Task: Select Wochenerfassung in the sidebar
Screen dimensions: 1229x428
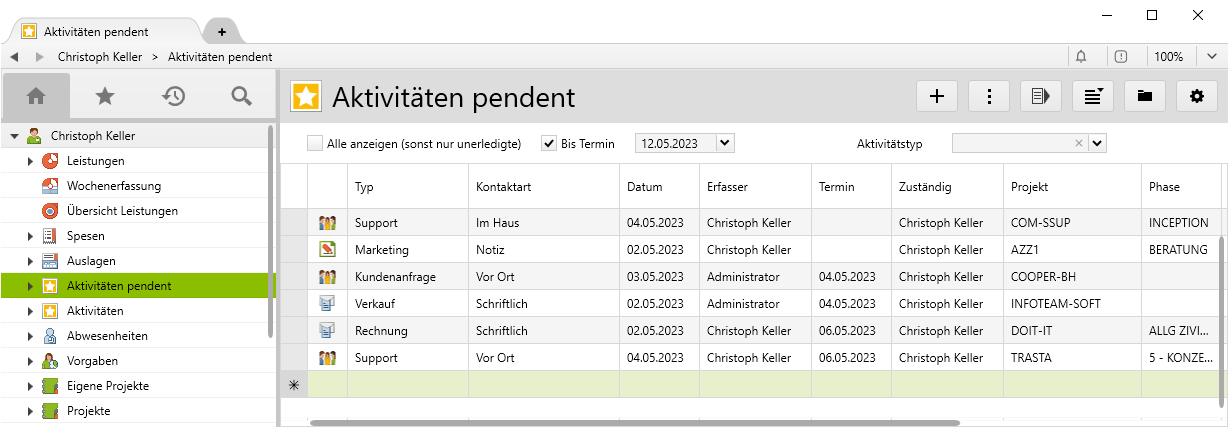Action: click(x=113, y=186)
